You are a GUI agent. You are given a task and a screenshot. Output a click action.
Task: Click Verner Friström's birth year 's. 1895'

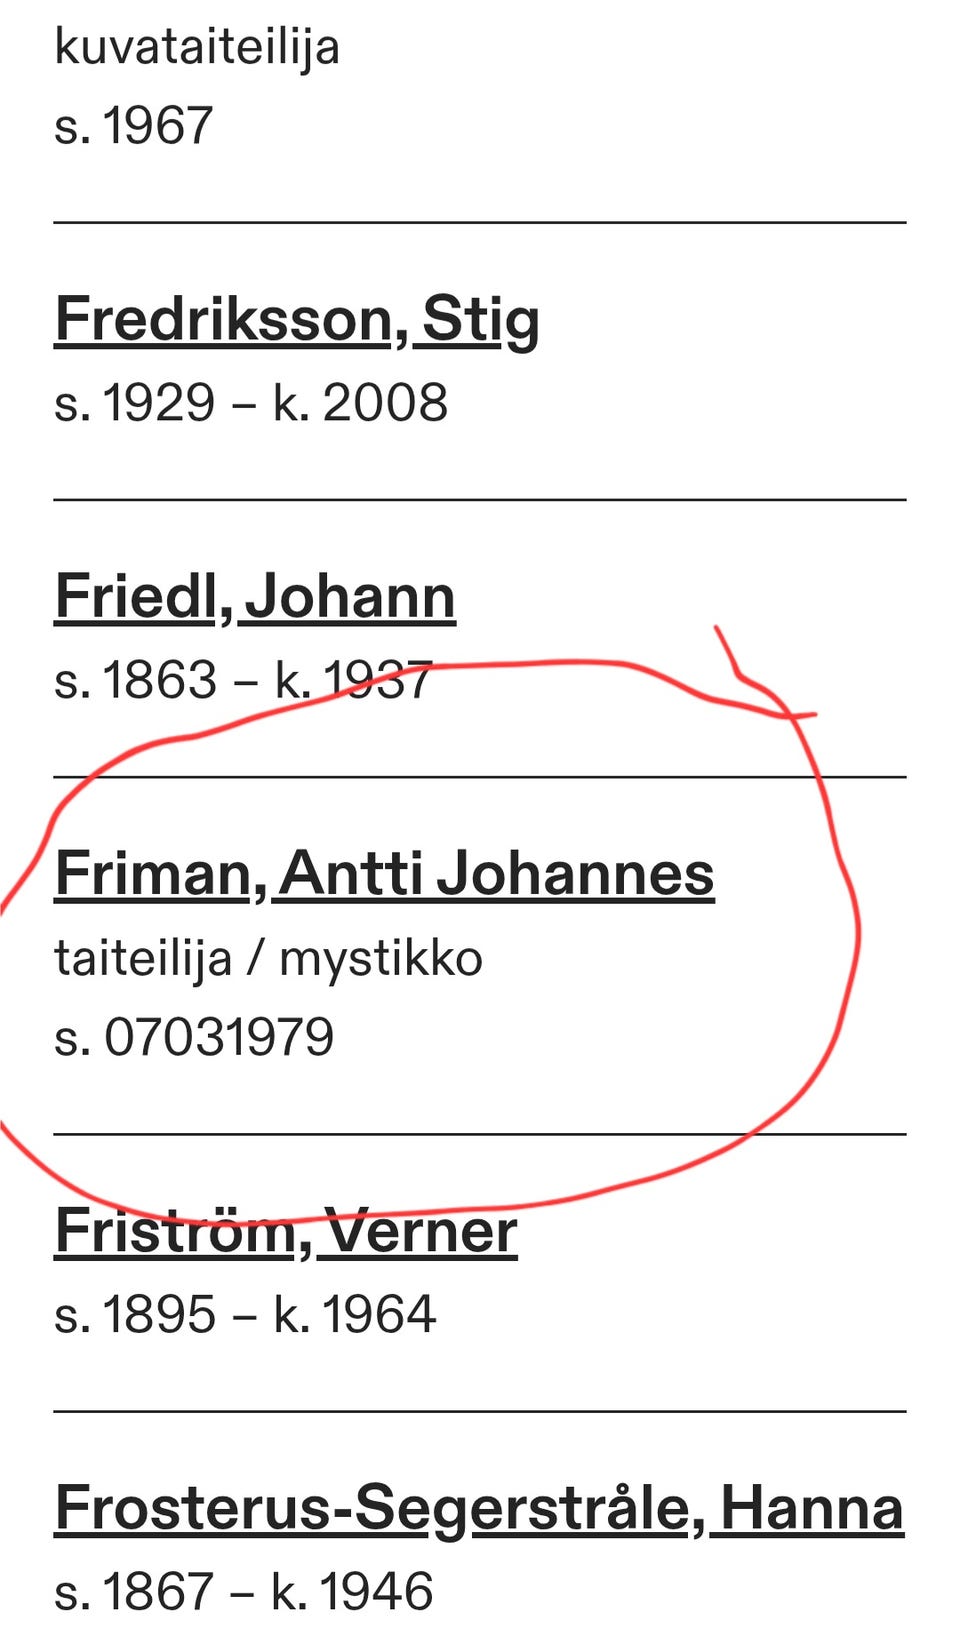[135, 1314]
